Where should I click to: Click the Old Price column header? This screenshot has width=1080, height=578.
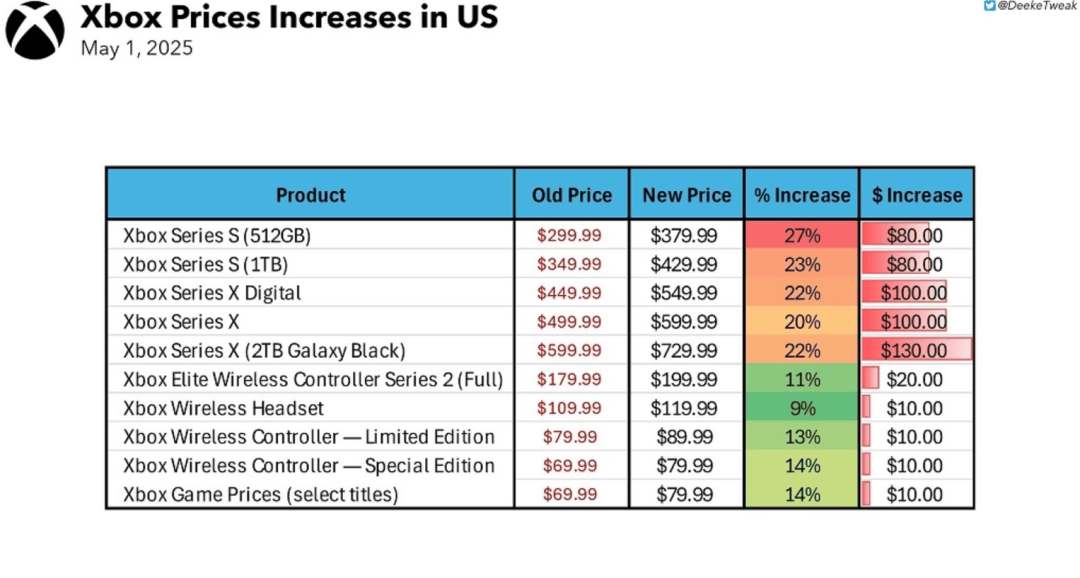572,195
